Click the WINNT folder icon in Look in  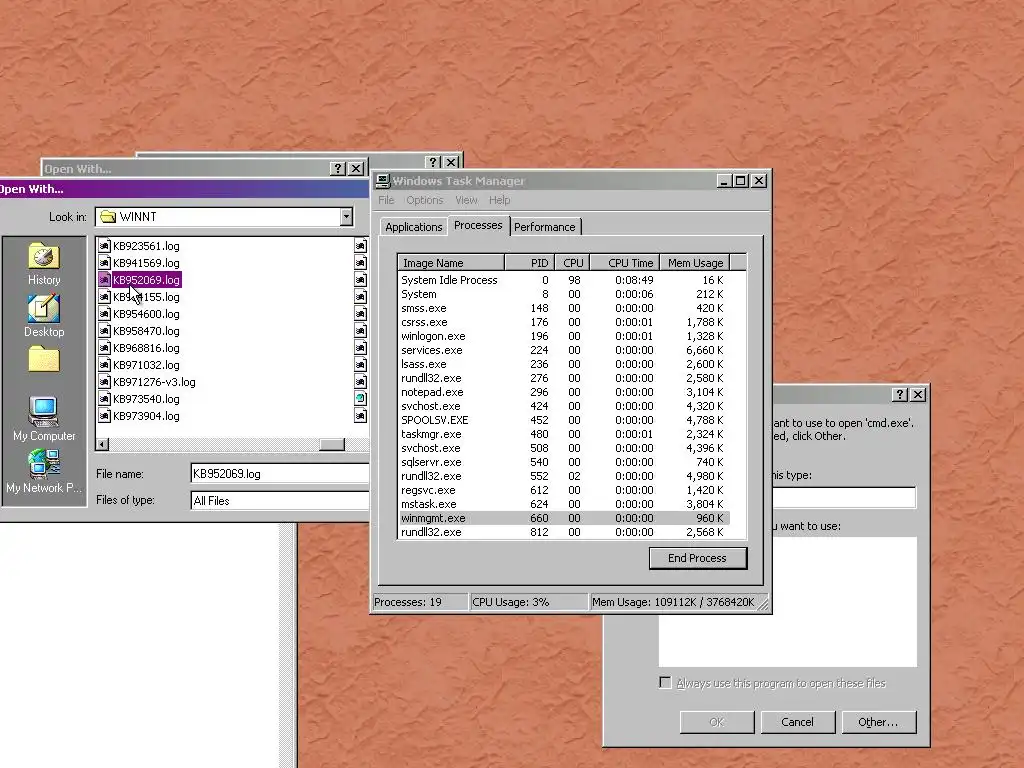point(108,217)
